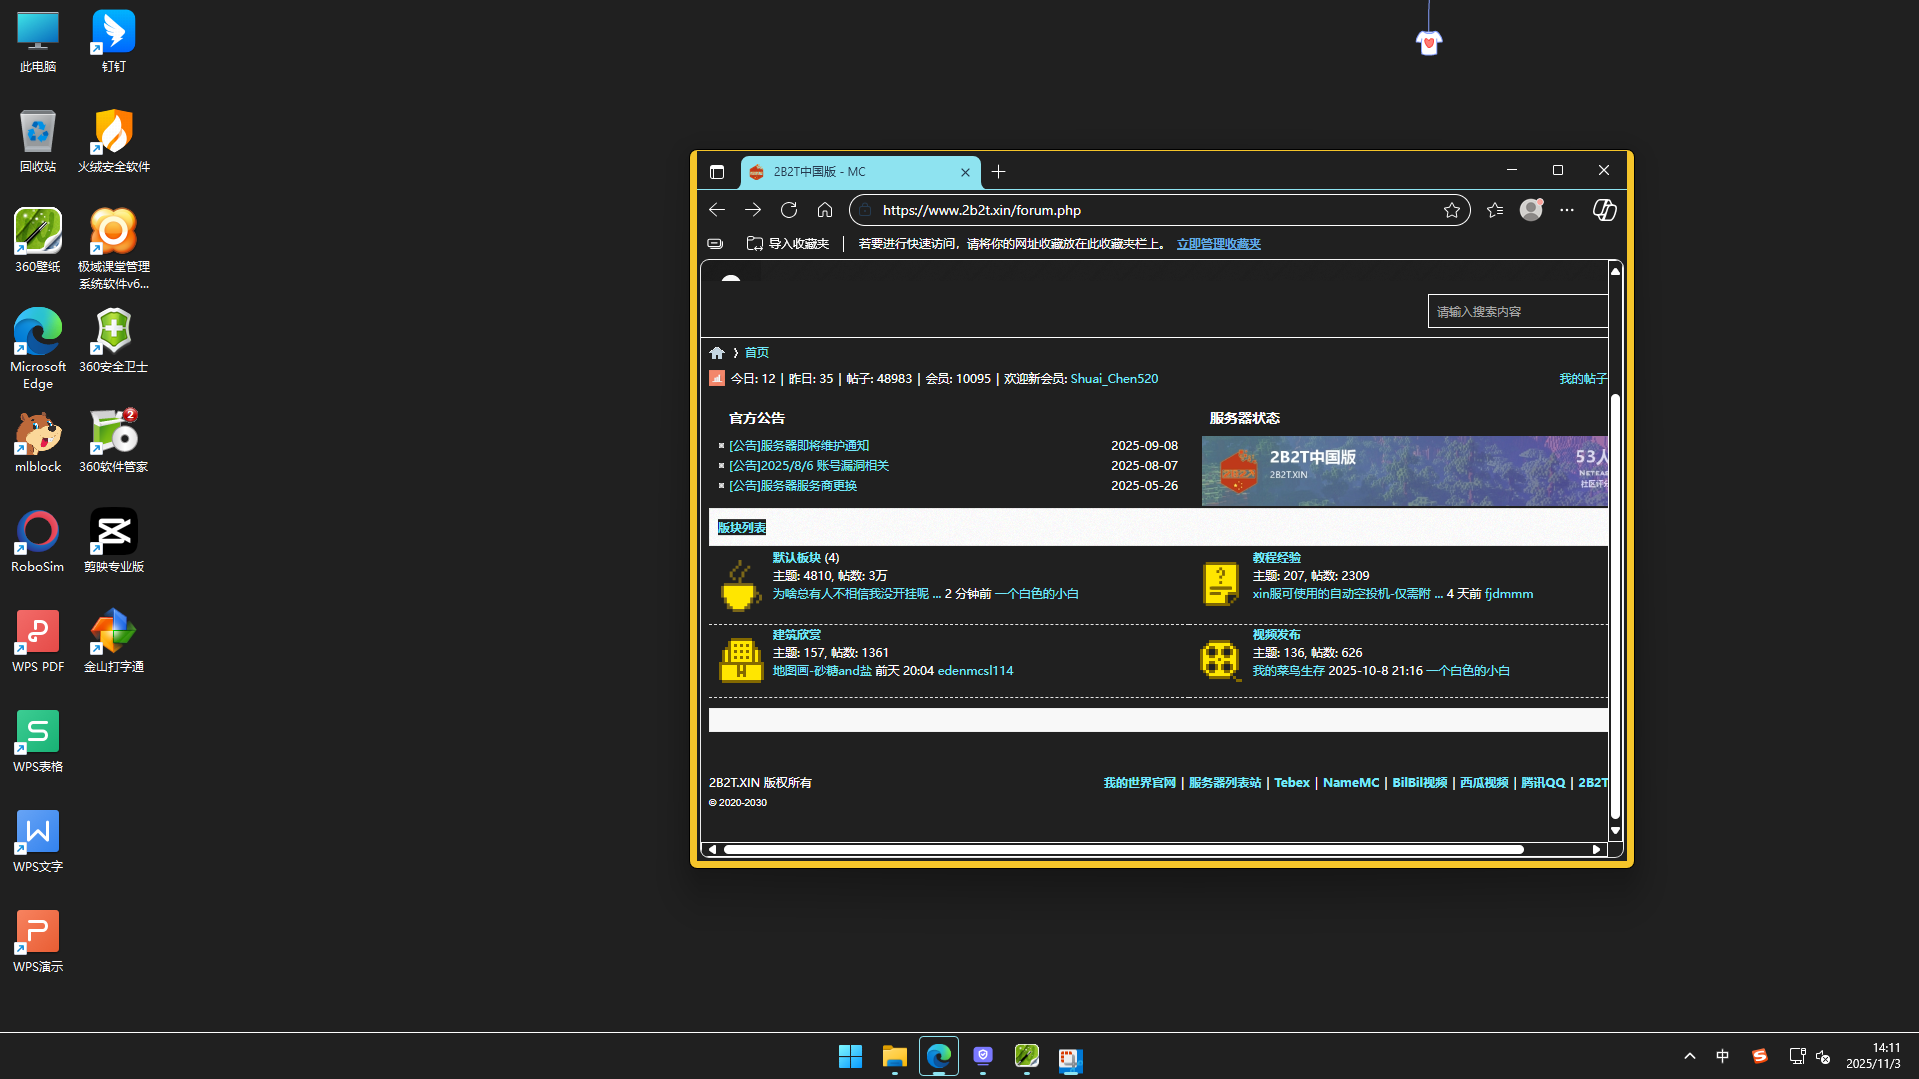Click the 立即管理收藏夹 link
This screenshot has height=1079, width=1919.
[x=1218, y=244]
